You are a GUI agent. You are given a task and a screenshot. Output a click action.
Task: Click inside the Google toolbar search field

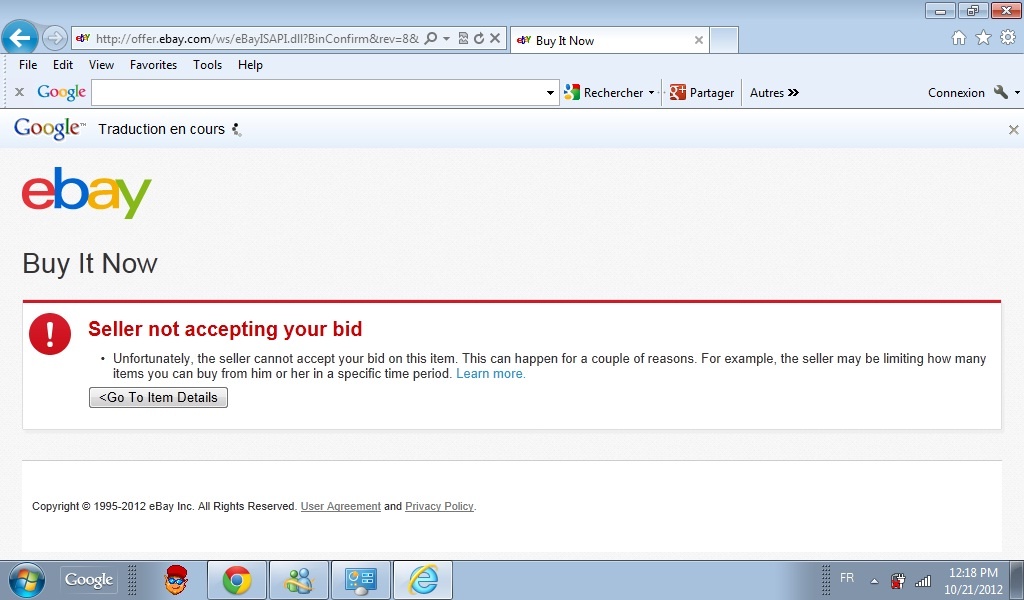pyautogui.click(x=318, y=93)
